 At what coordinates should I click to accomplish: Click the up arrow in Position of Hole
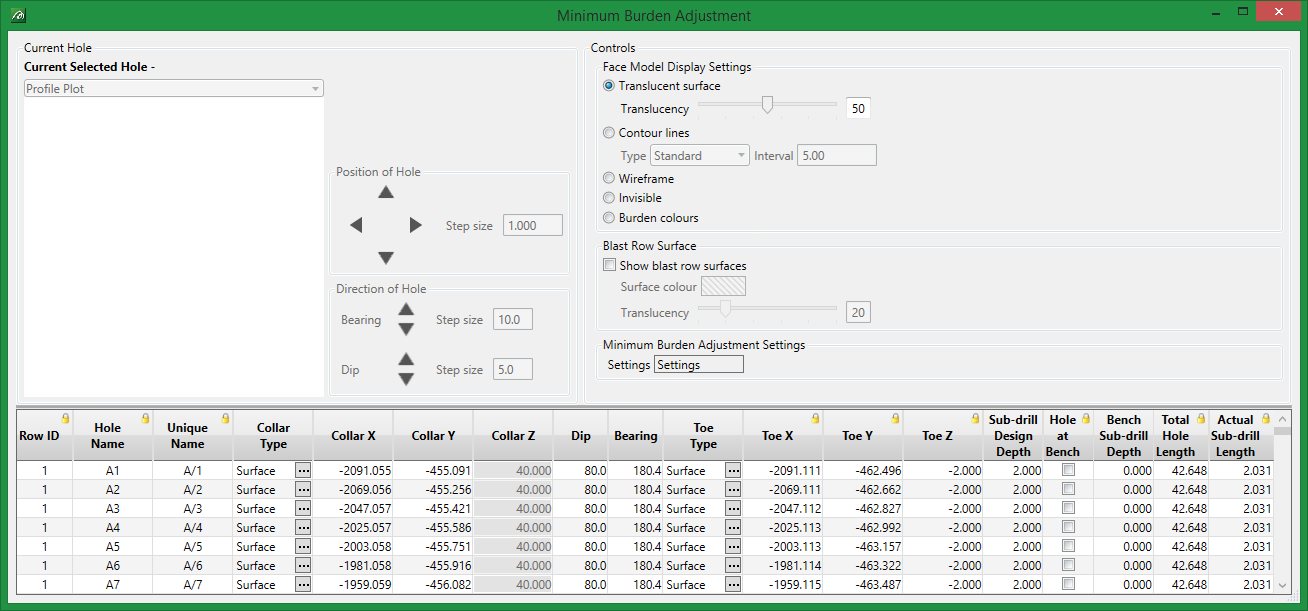(385, 193)
